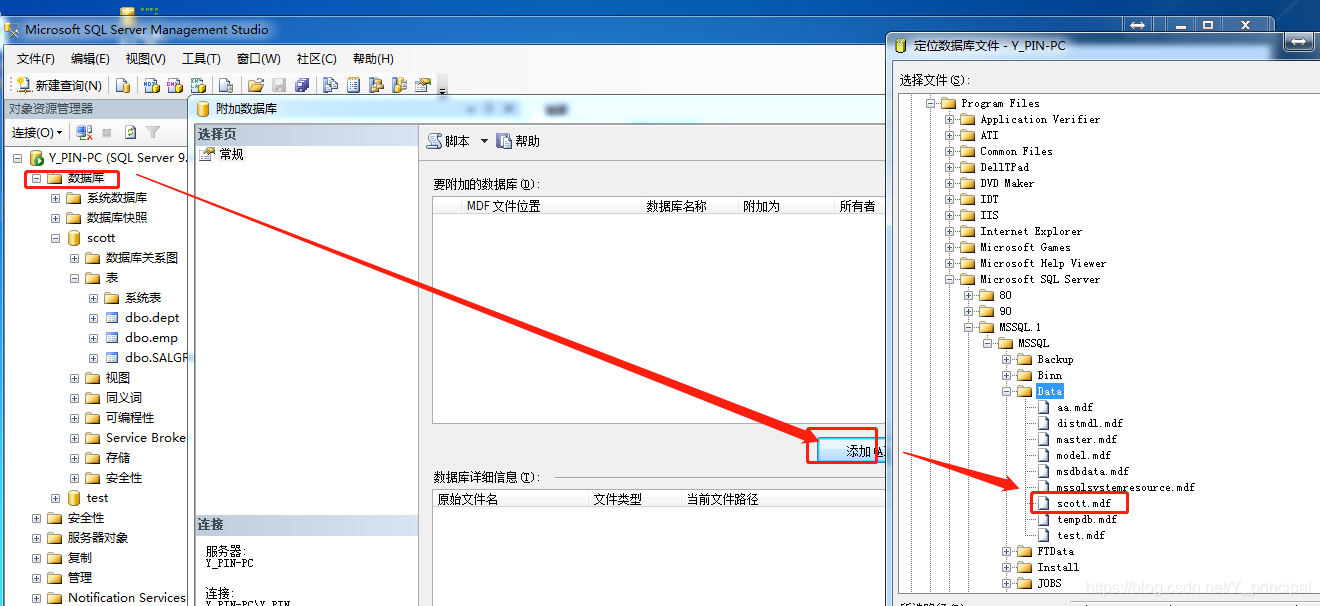Open the 脚本 dropdown arrow

point(484,141)
